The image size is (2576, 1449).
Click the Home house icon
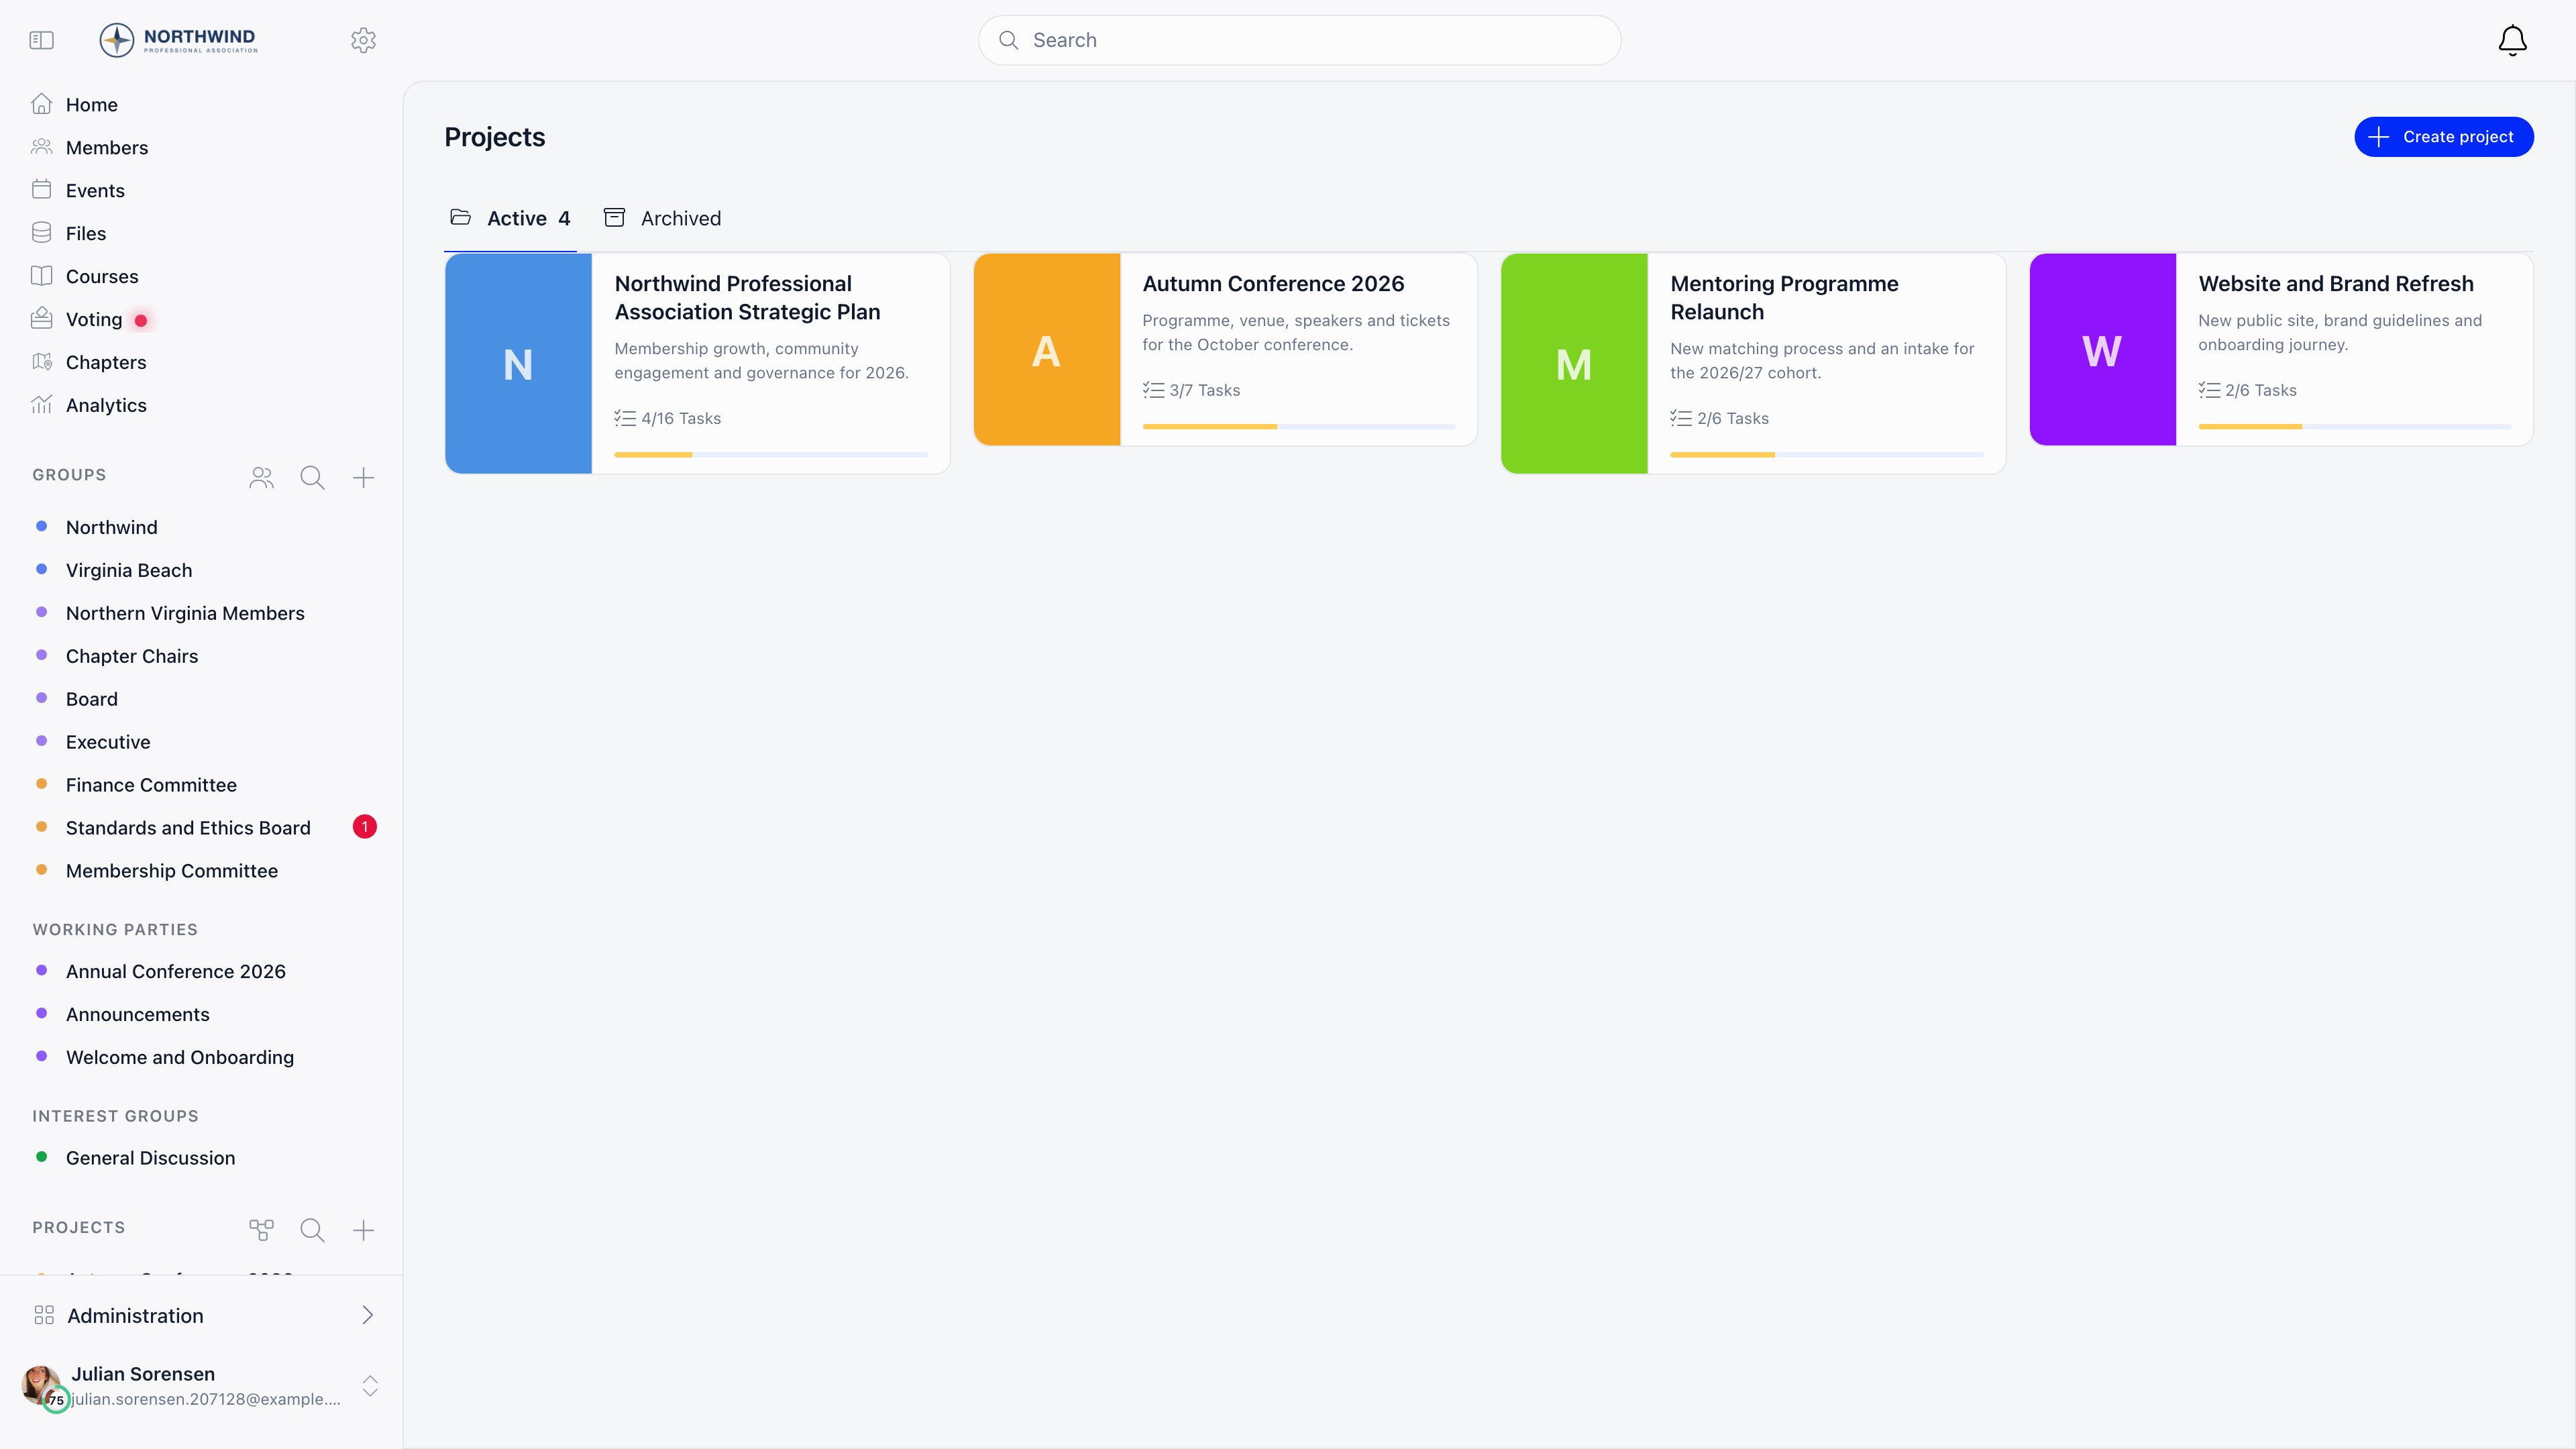tap(41, 104)
